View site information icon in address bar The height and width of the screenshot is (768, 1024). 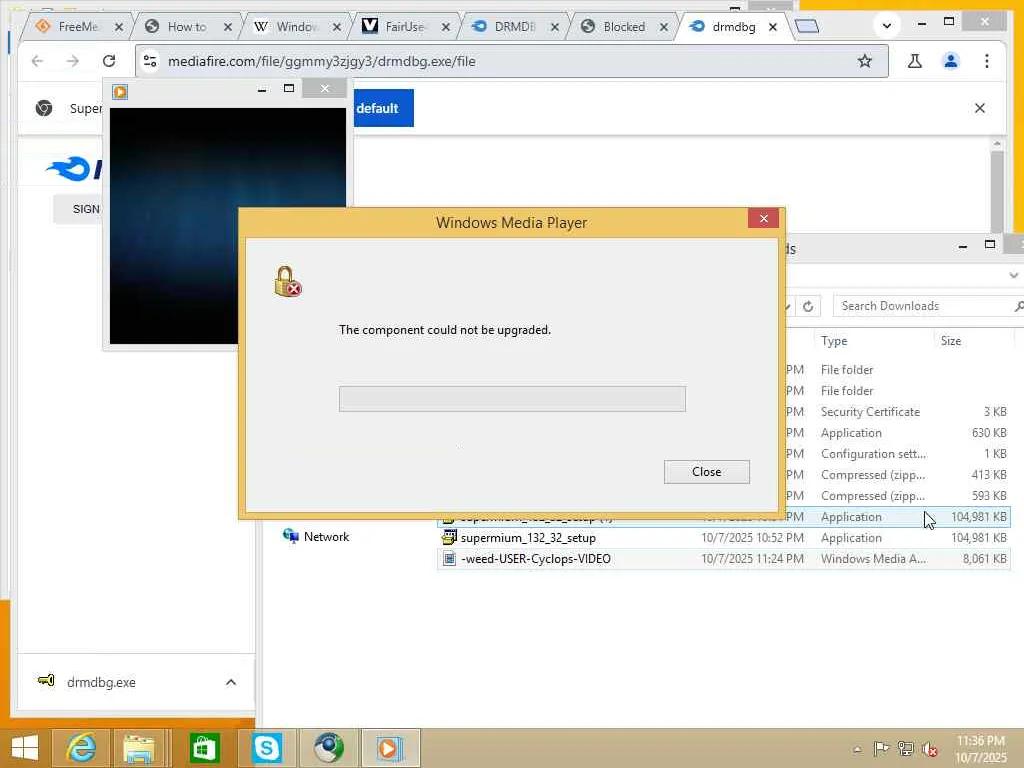[150, 61]
